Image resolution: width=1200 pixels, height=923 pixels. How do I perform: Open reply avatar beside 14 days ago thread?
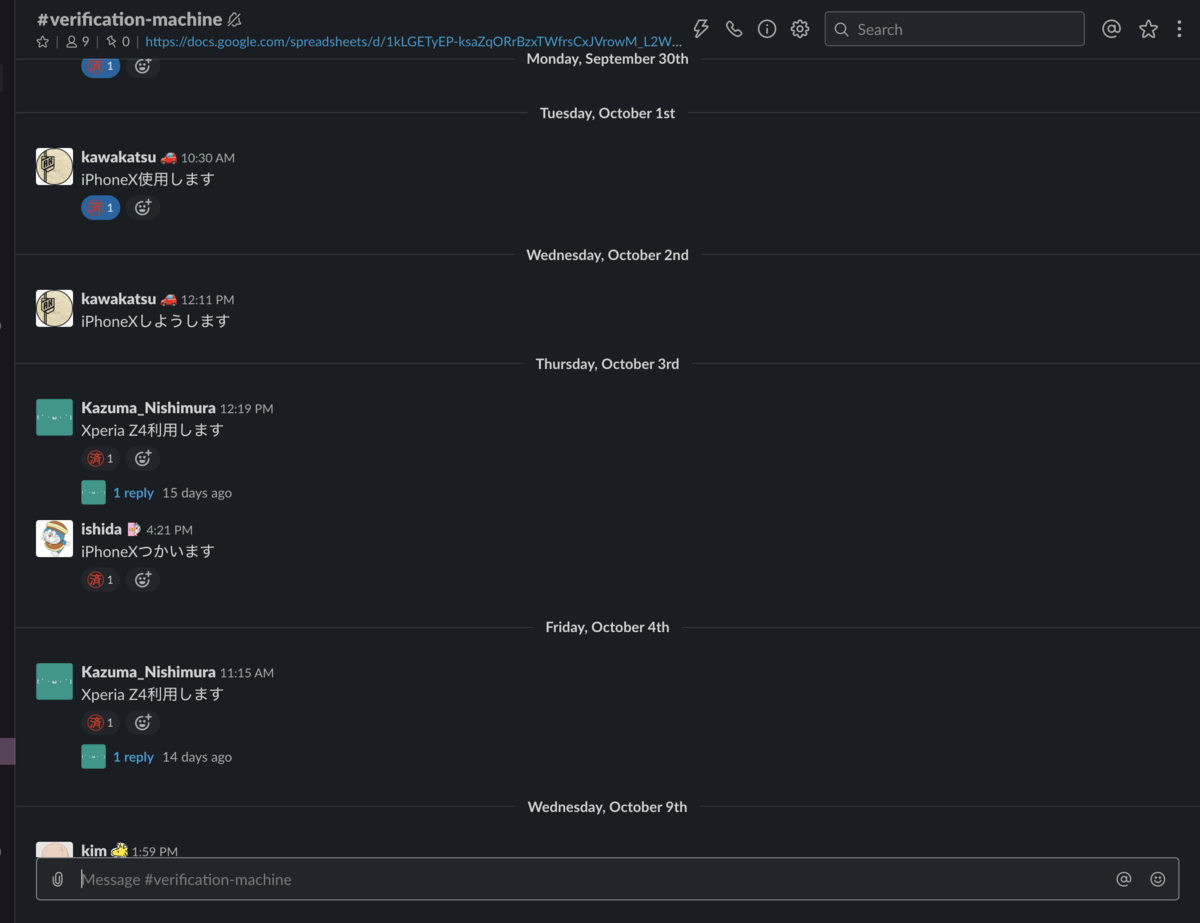coord(93,756)
